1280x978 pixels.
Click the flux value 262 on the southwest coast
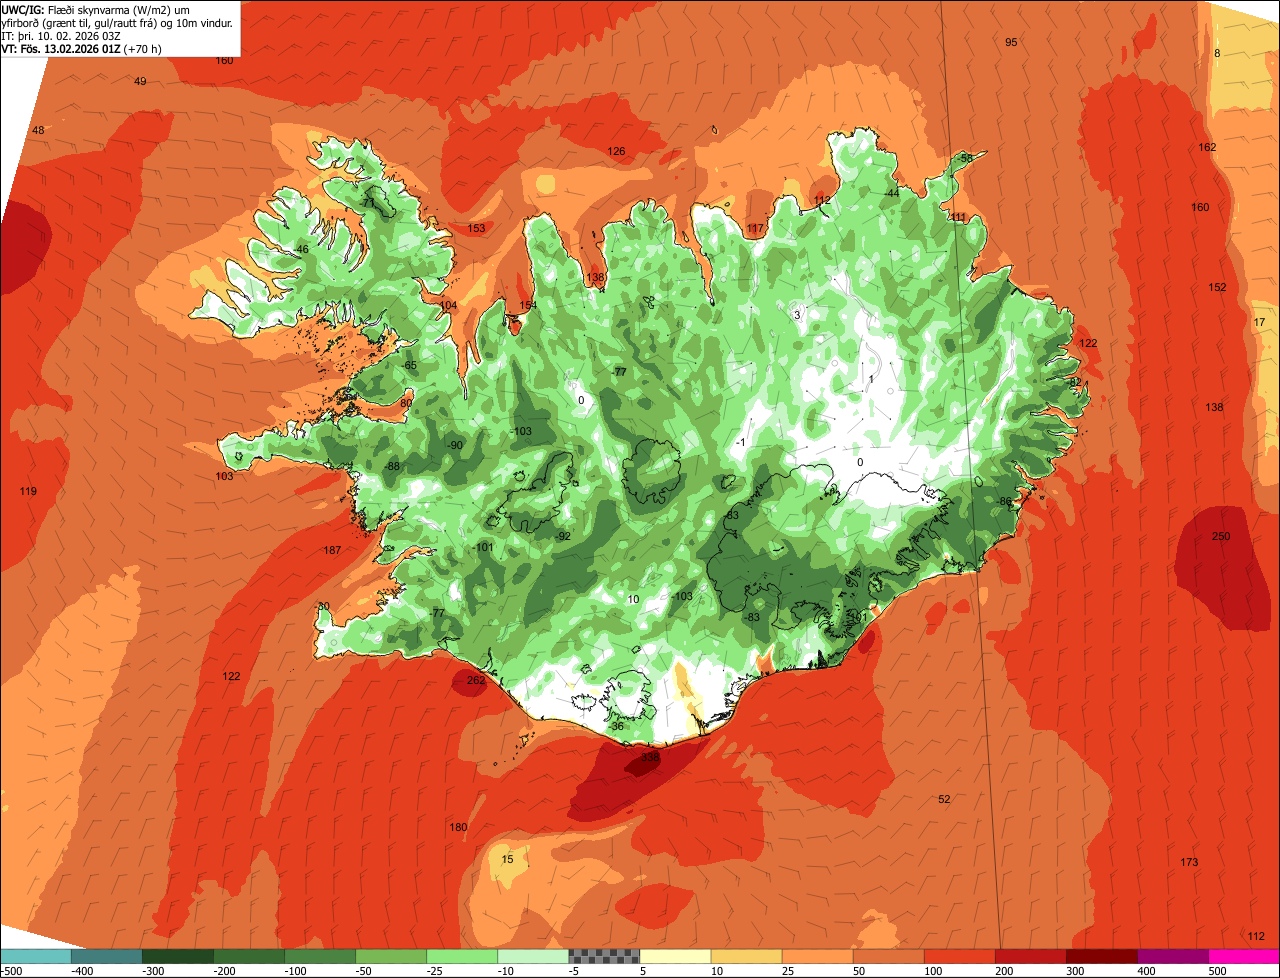pyautogui.click(x=476, y=680)
